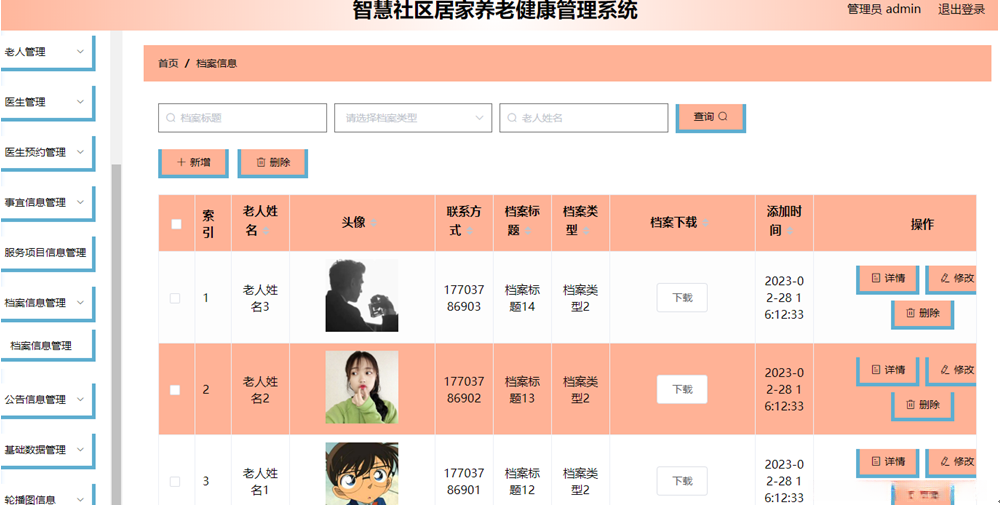Click the 档案信息 breadcrumb text
1000x509 pixels.
point(217,63)
